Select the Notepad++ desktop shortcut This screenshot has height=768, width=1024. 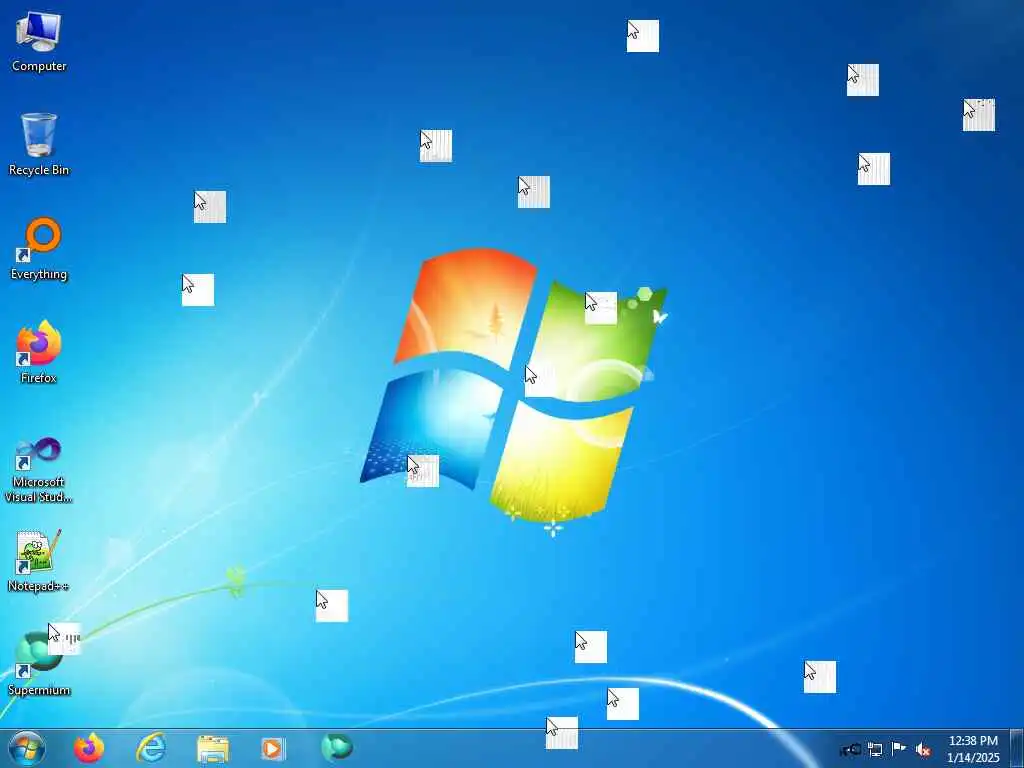39,560
